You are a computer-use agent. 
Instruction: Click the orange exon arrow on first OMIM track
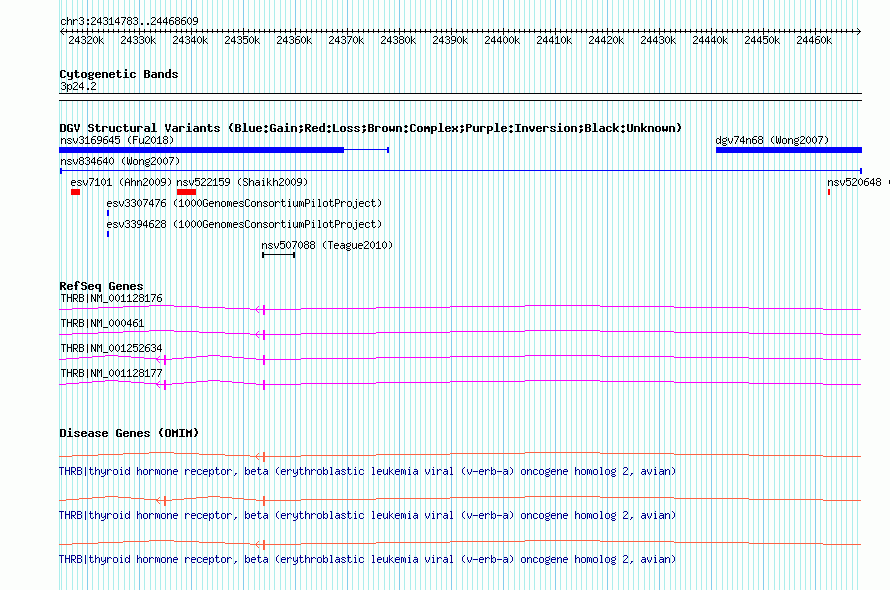pos(260,457)
